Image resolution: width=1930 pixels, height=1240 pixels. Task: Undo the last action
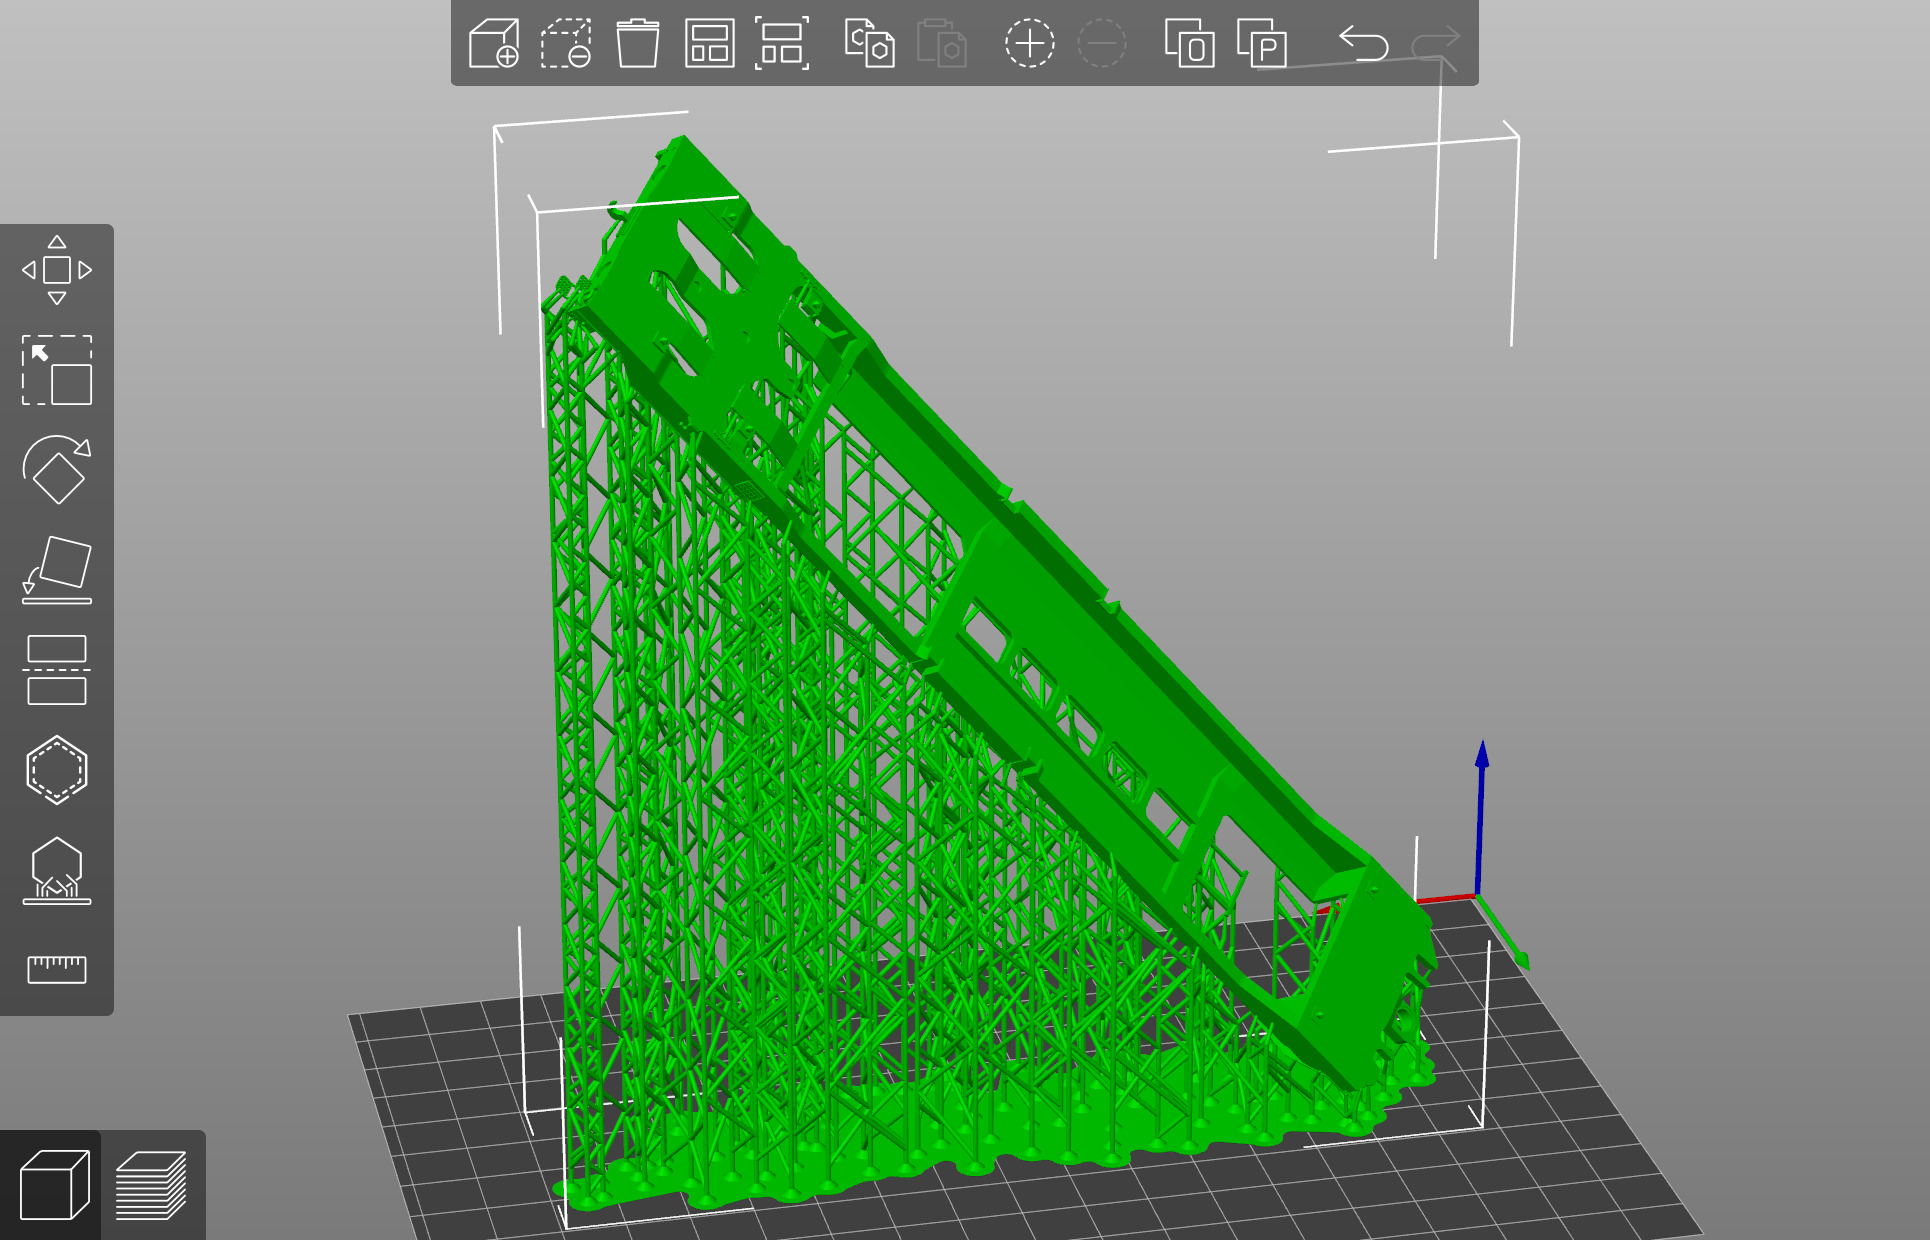pos(1364,44)
